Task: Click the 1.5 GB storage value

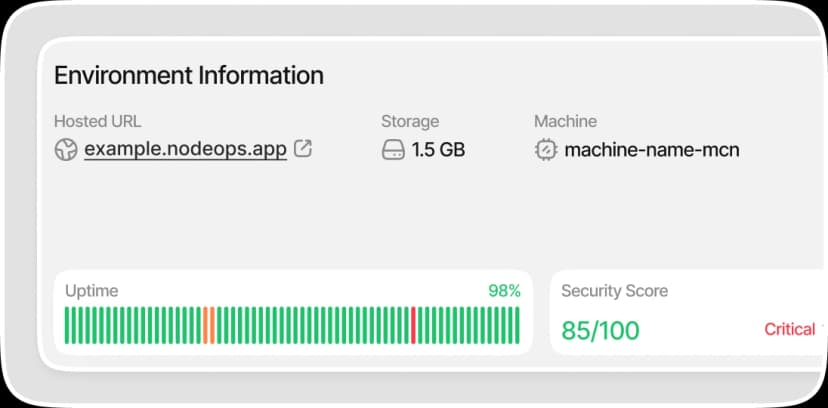Action: click(439, 150)
